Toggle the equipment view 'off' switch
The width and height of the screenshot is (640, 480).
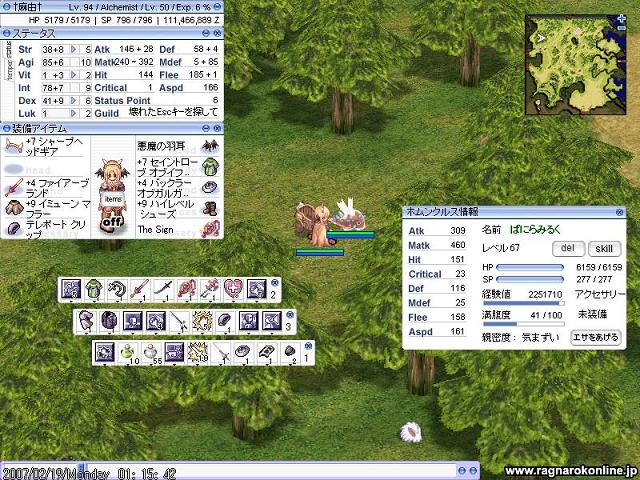[112, 222]
